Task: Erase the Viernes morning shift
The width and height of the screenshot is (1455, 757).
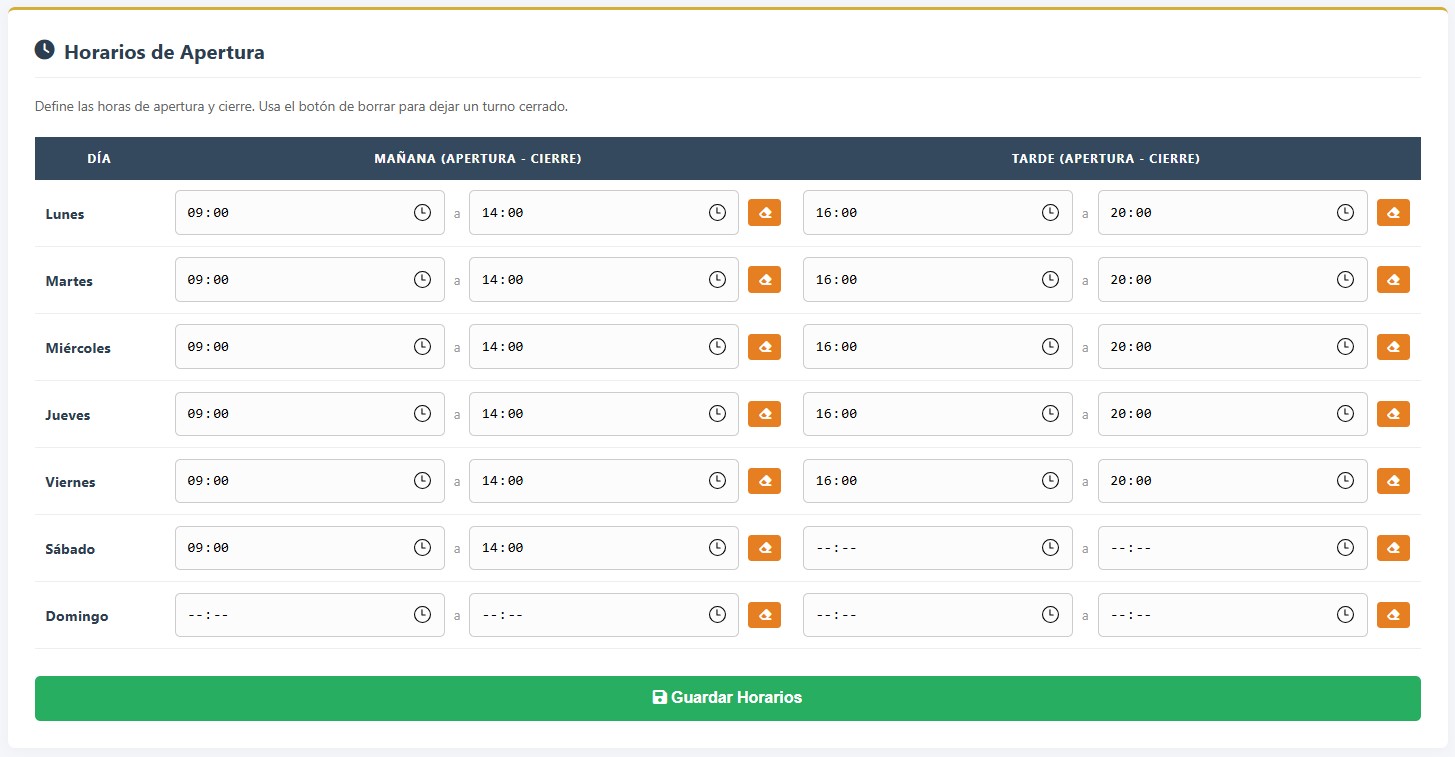Action: click(x=764, y=480)
